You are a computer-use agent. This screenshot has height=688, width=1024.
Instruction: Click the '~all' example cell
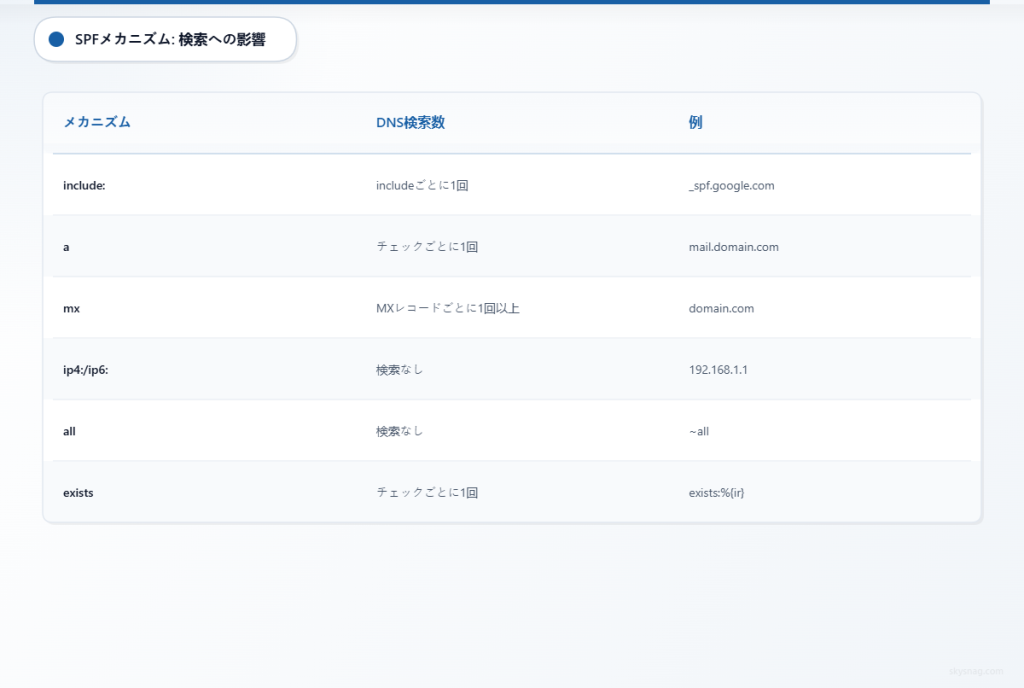[699, 431]
